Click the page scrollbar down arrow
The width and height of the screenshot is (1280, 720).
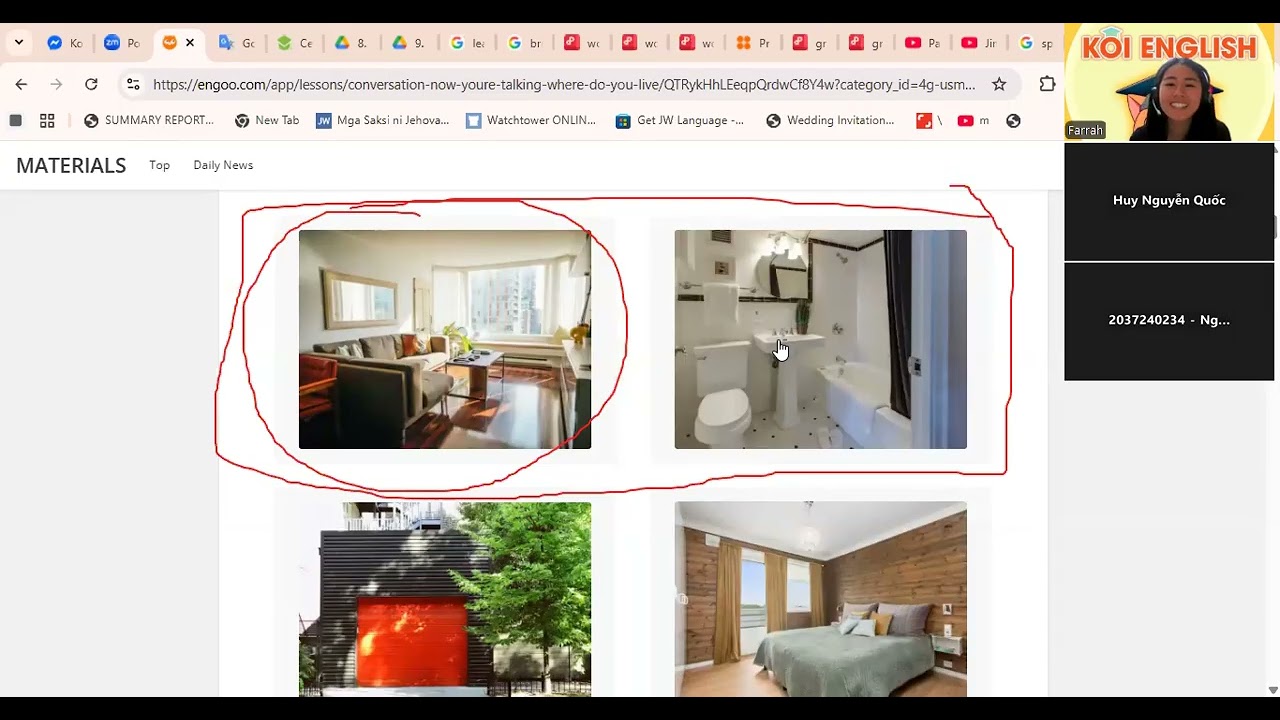1272,690
